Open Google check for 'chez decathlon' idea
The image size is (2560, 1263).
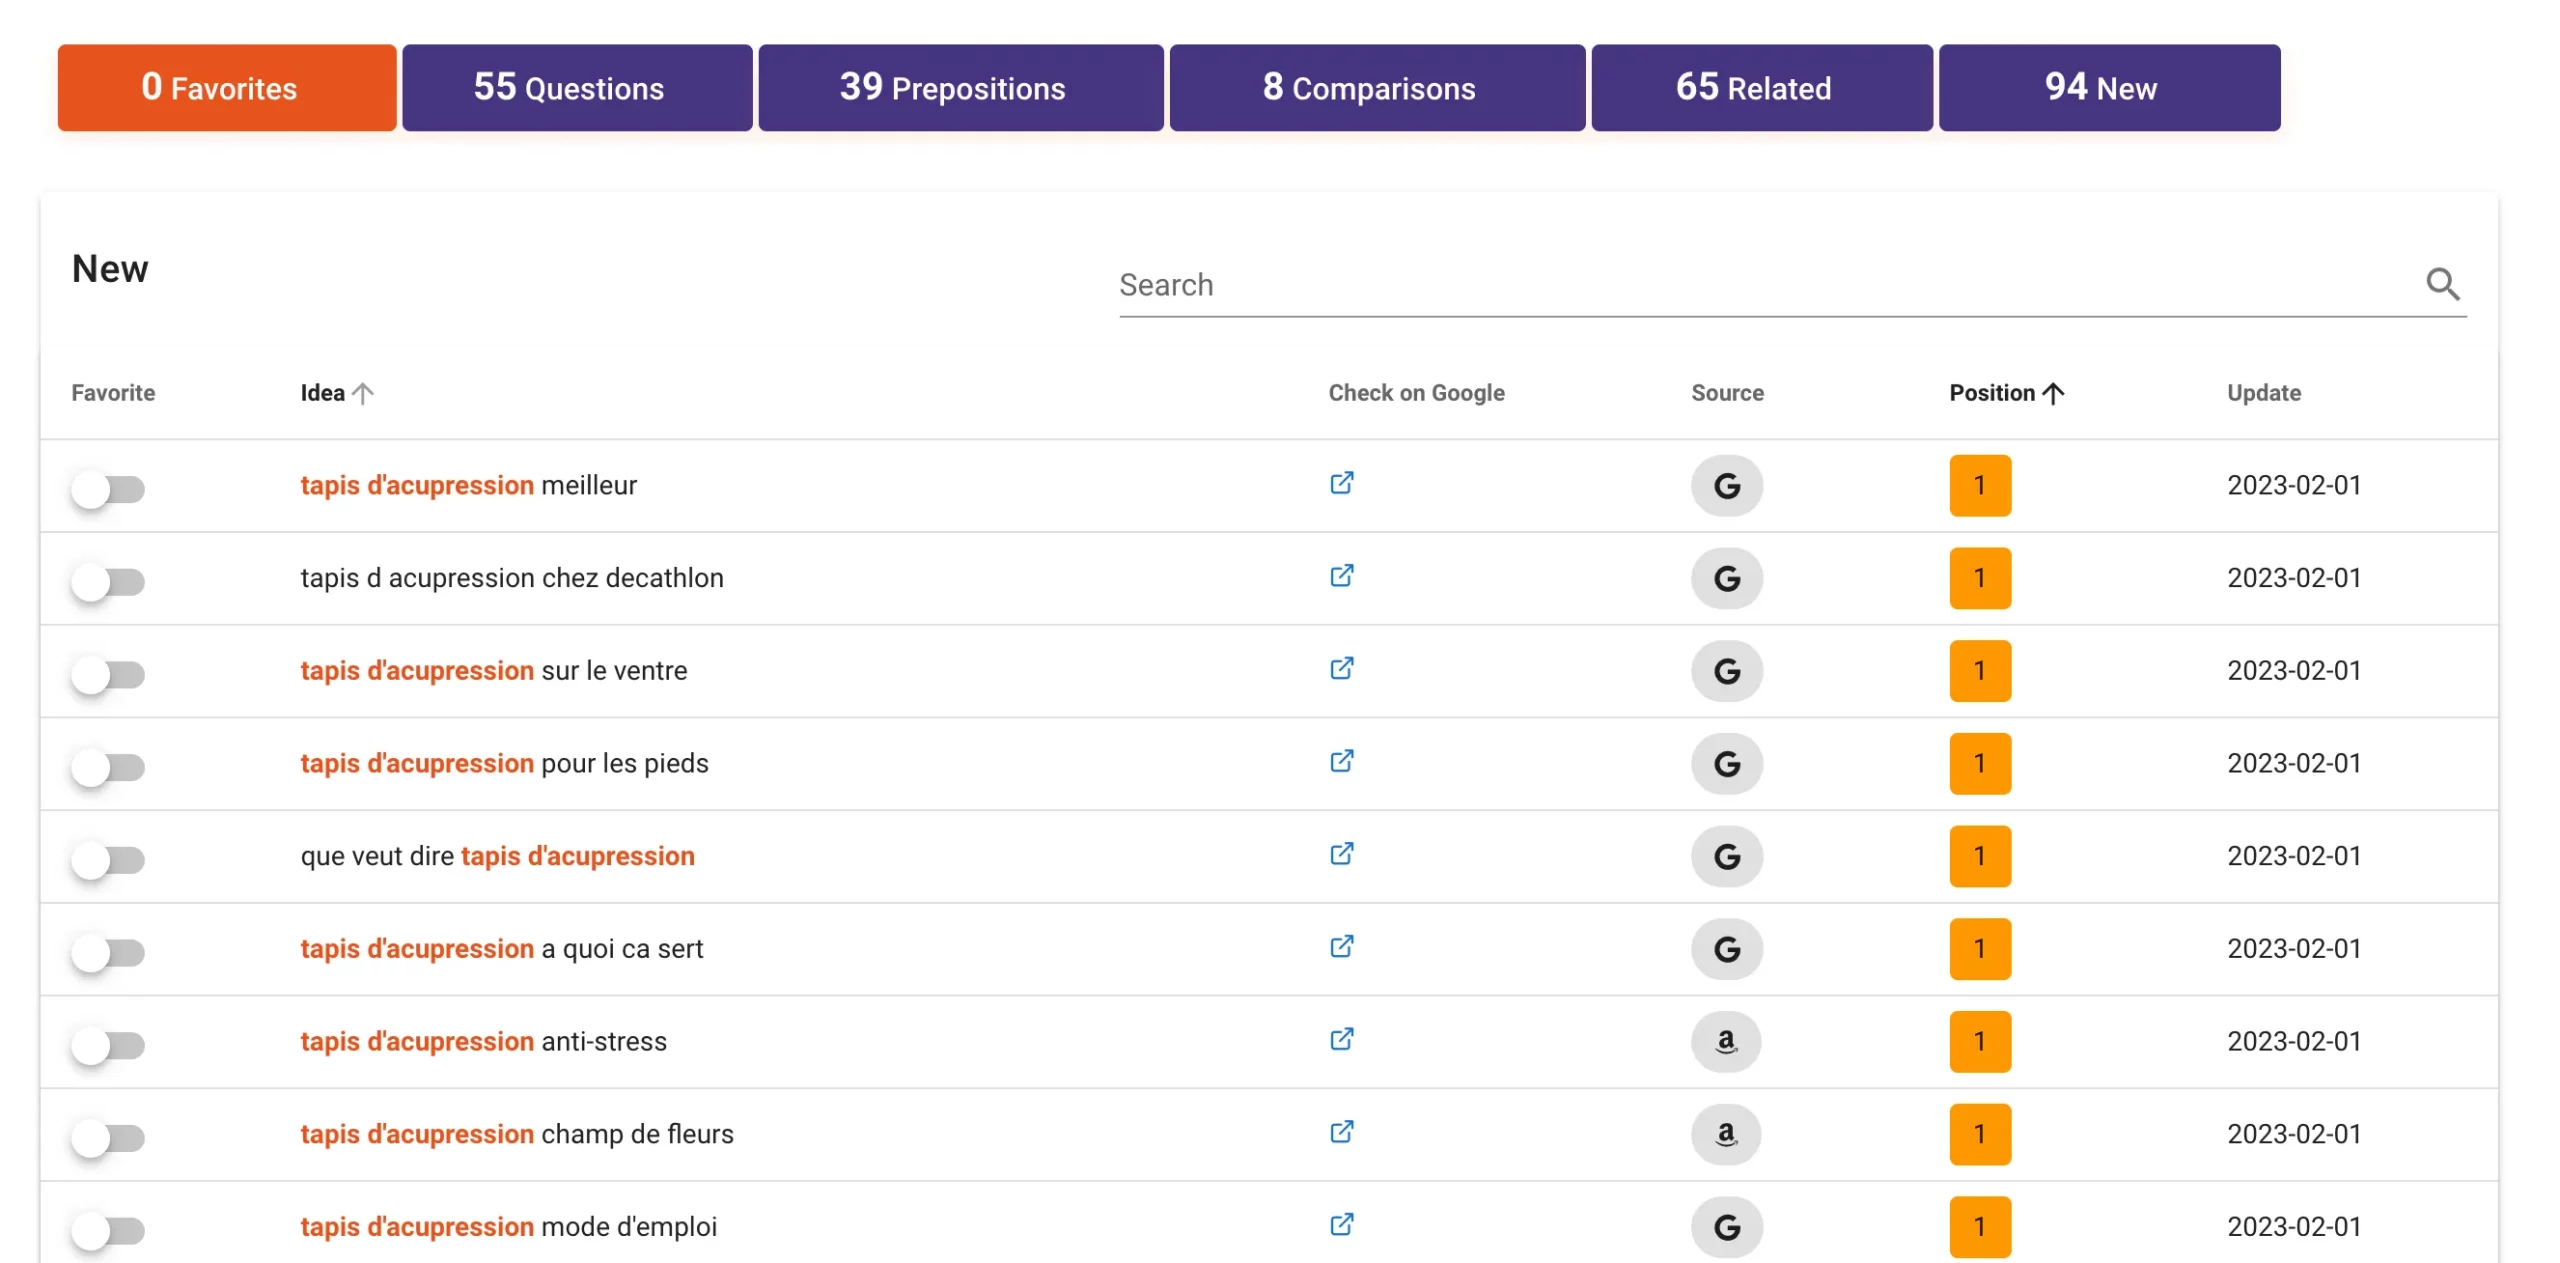pos(1341,577)
